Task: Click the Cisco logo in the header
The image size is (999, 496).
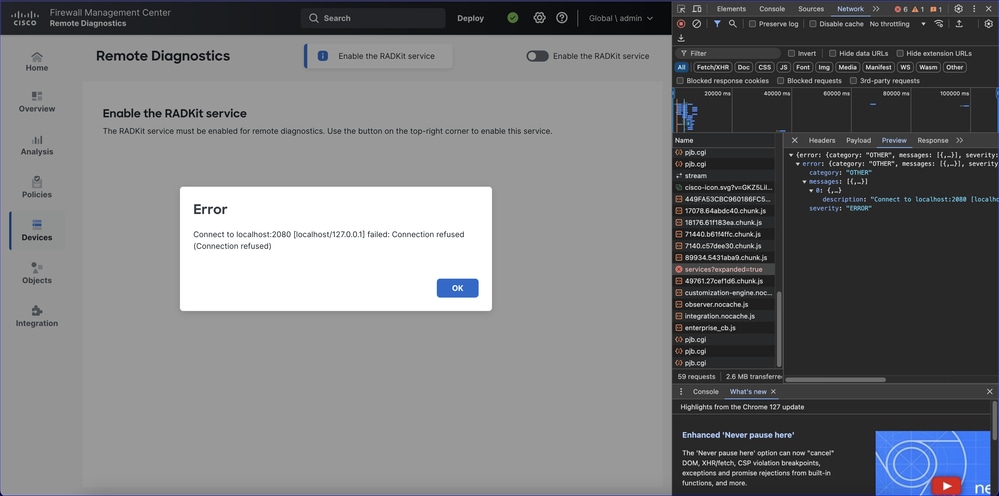Action: (x=25, y=18)
